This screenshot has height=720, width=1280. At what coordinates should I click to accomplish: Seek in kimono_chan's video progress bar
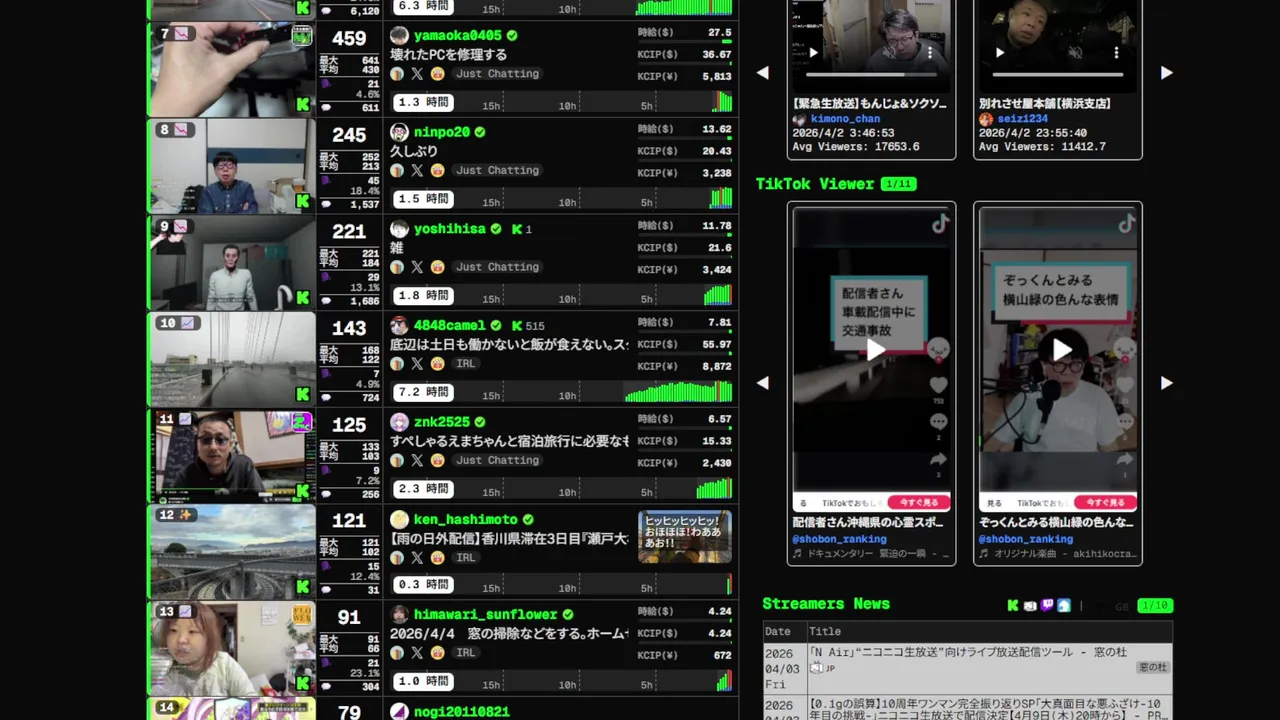(x=871, y=75)
